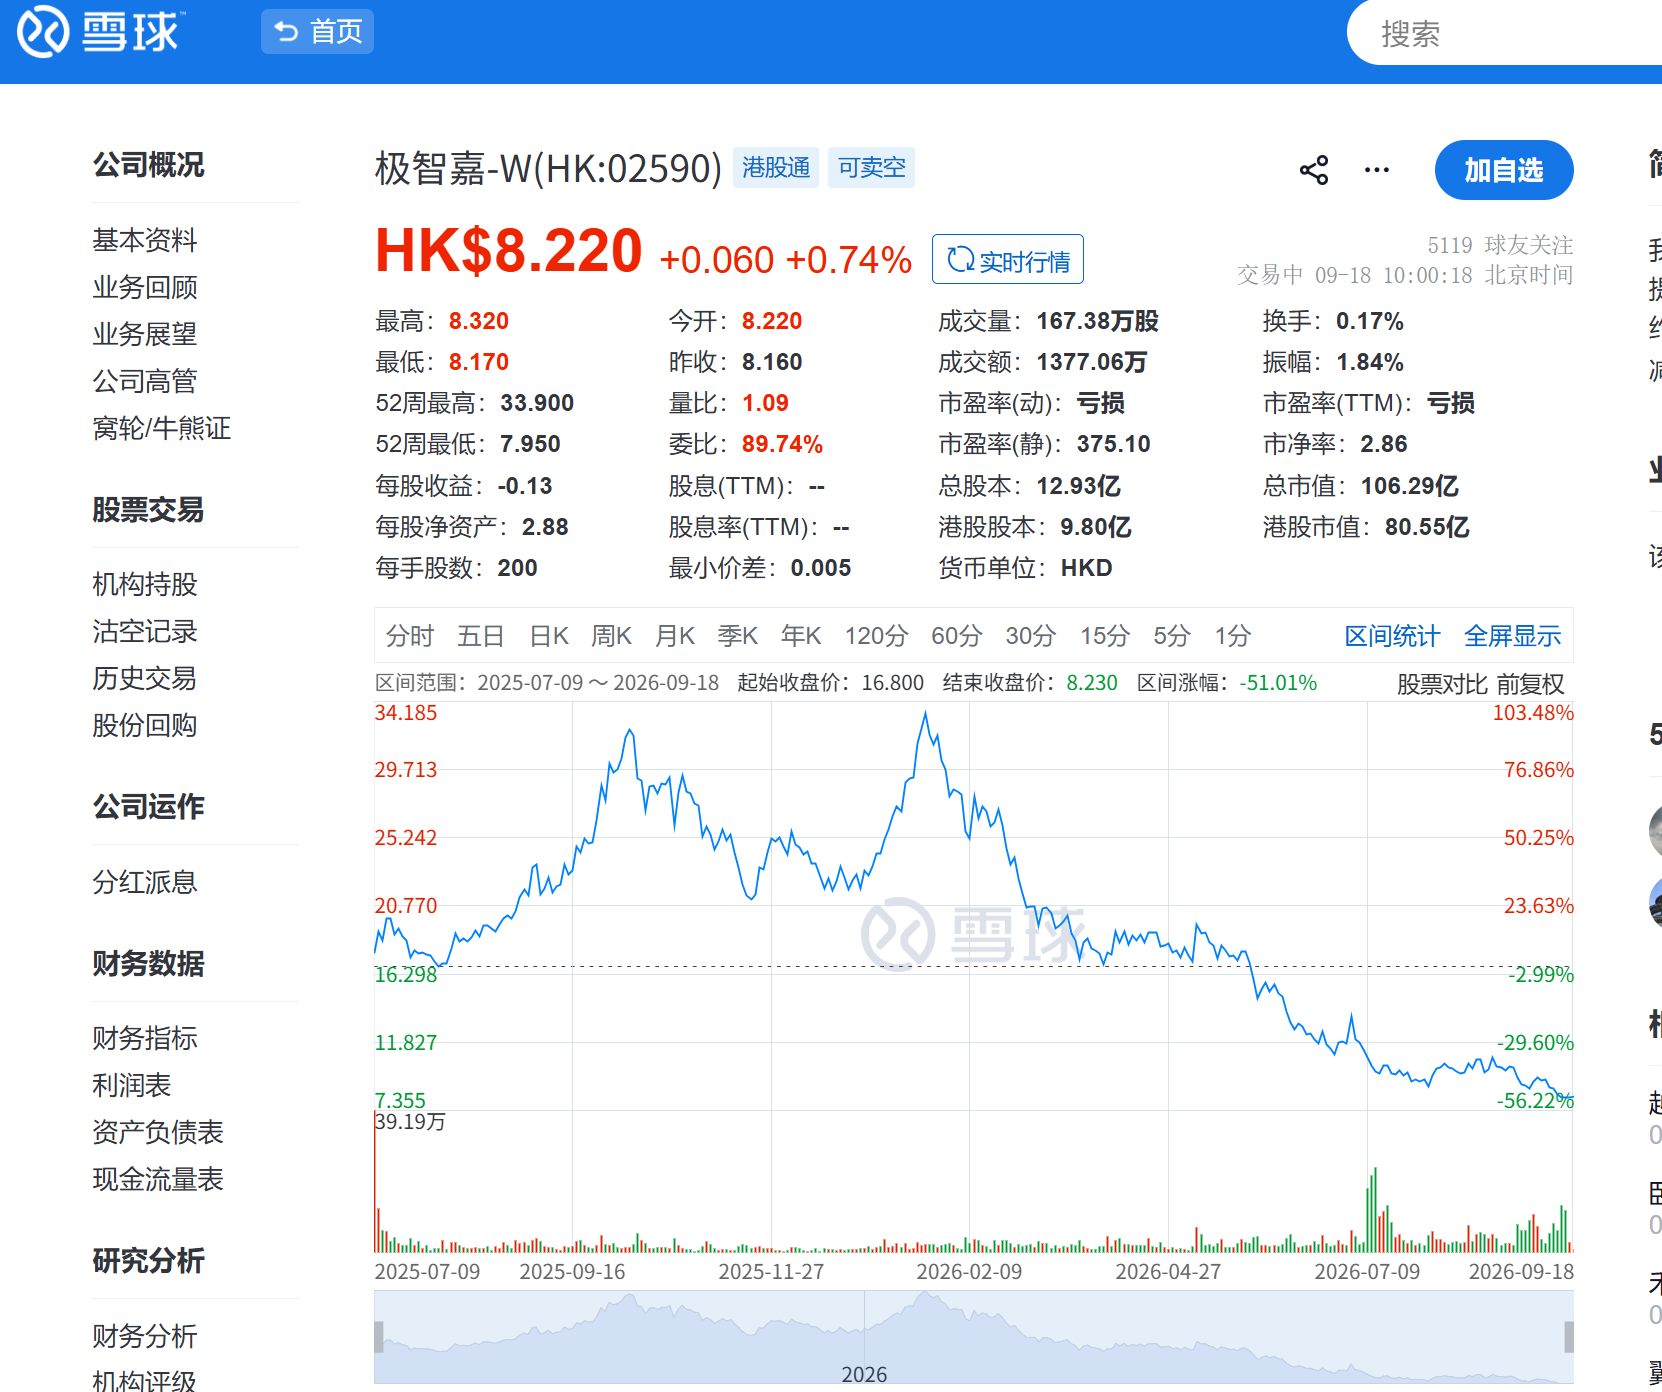Show the 120分 interval chart
This screenshot has height=1392, width=1662.
(x=876, y=636)
